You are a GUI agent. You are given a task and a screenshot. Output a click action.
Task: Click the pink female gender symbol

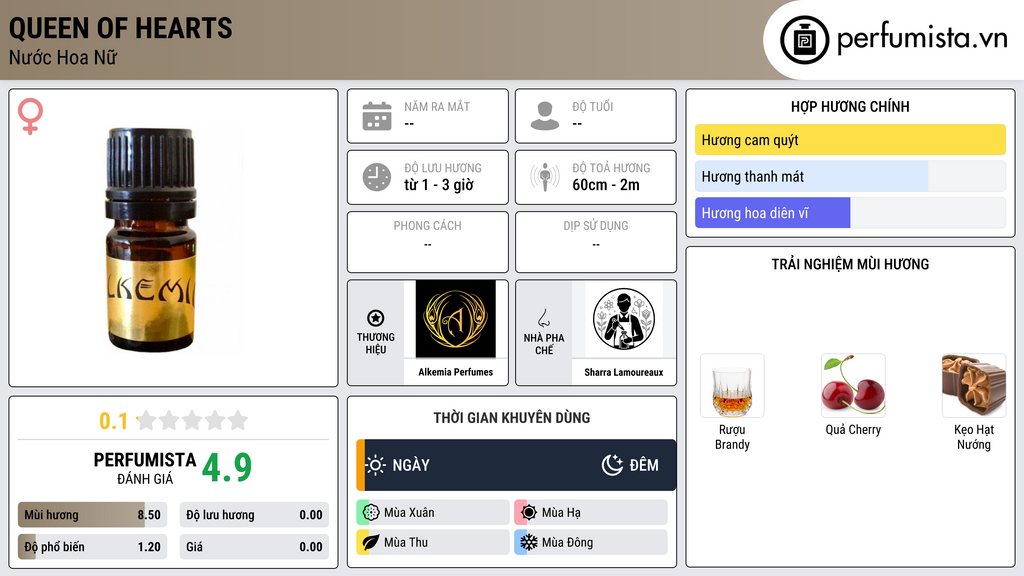click(30, 116)
